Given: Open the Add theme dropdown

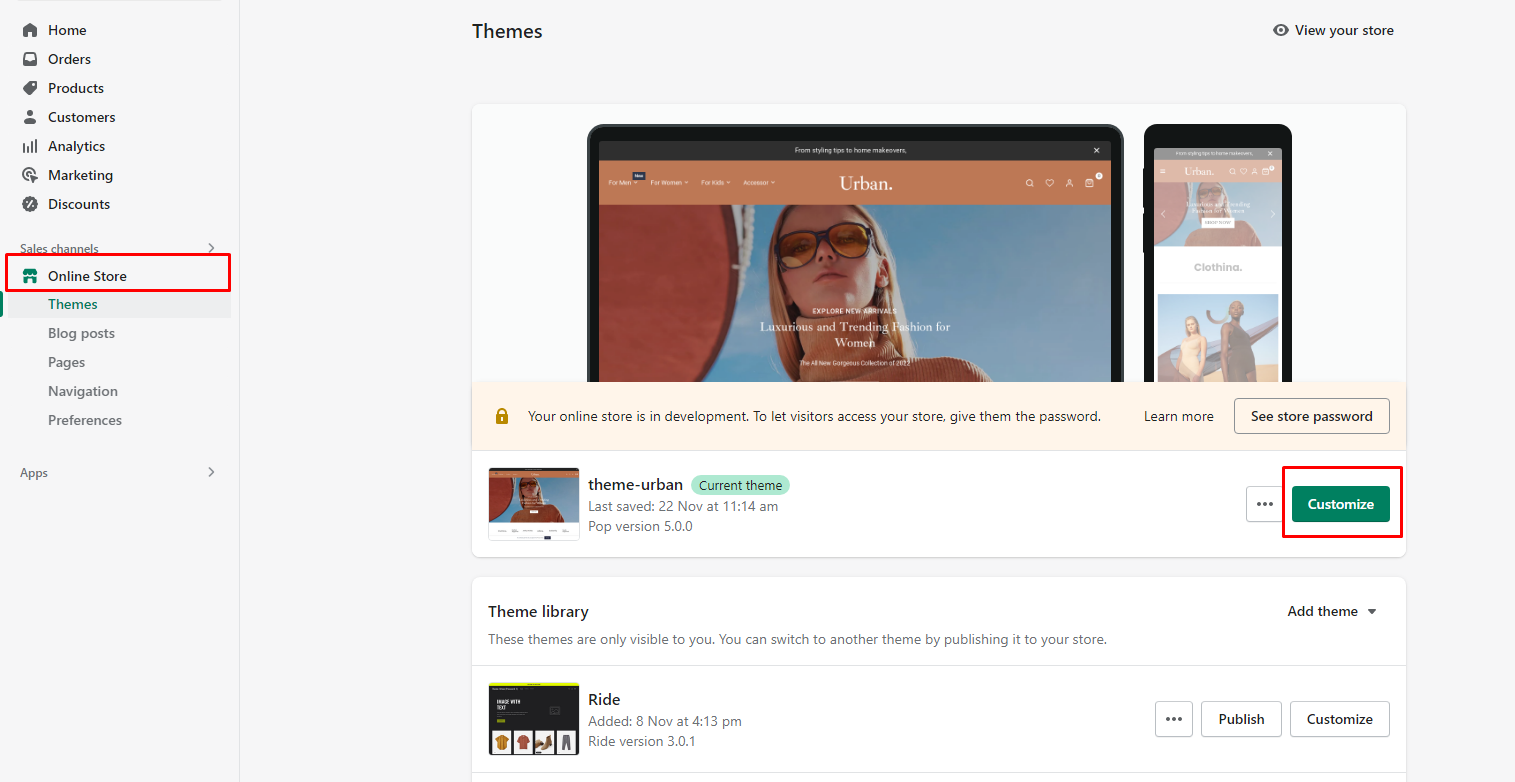Looking at the screenshot, I should [1332, 611].
